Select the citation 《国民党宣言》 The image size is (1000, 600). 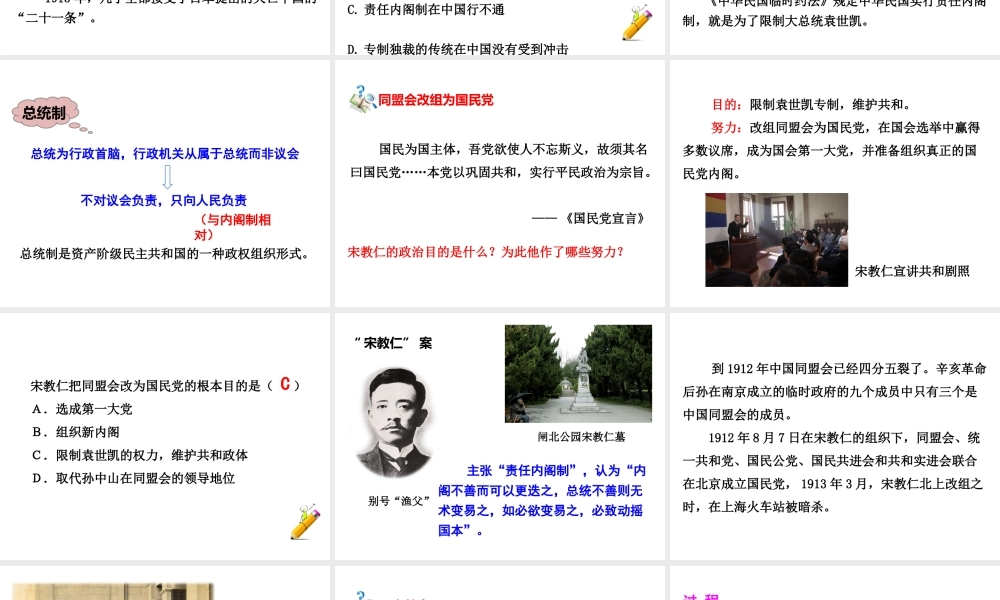(x=605, y=219)
